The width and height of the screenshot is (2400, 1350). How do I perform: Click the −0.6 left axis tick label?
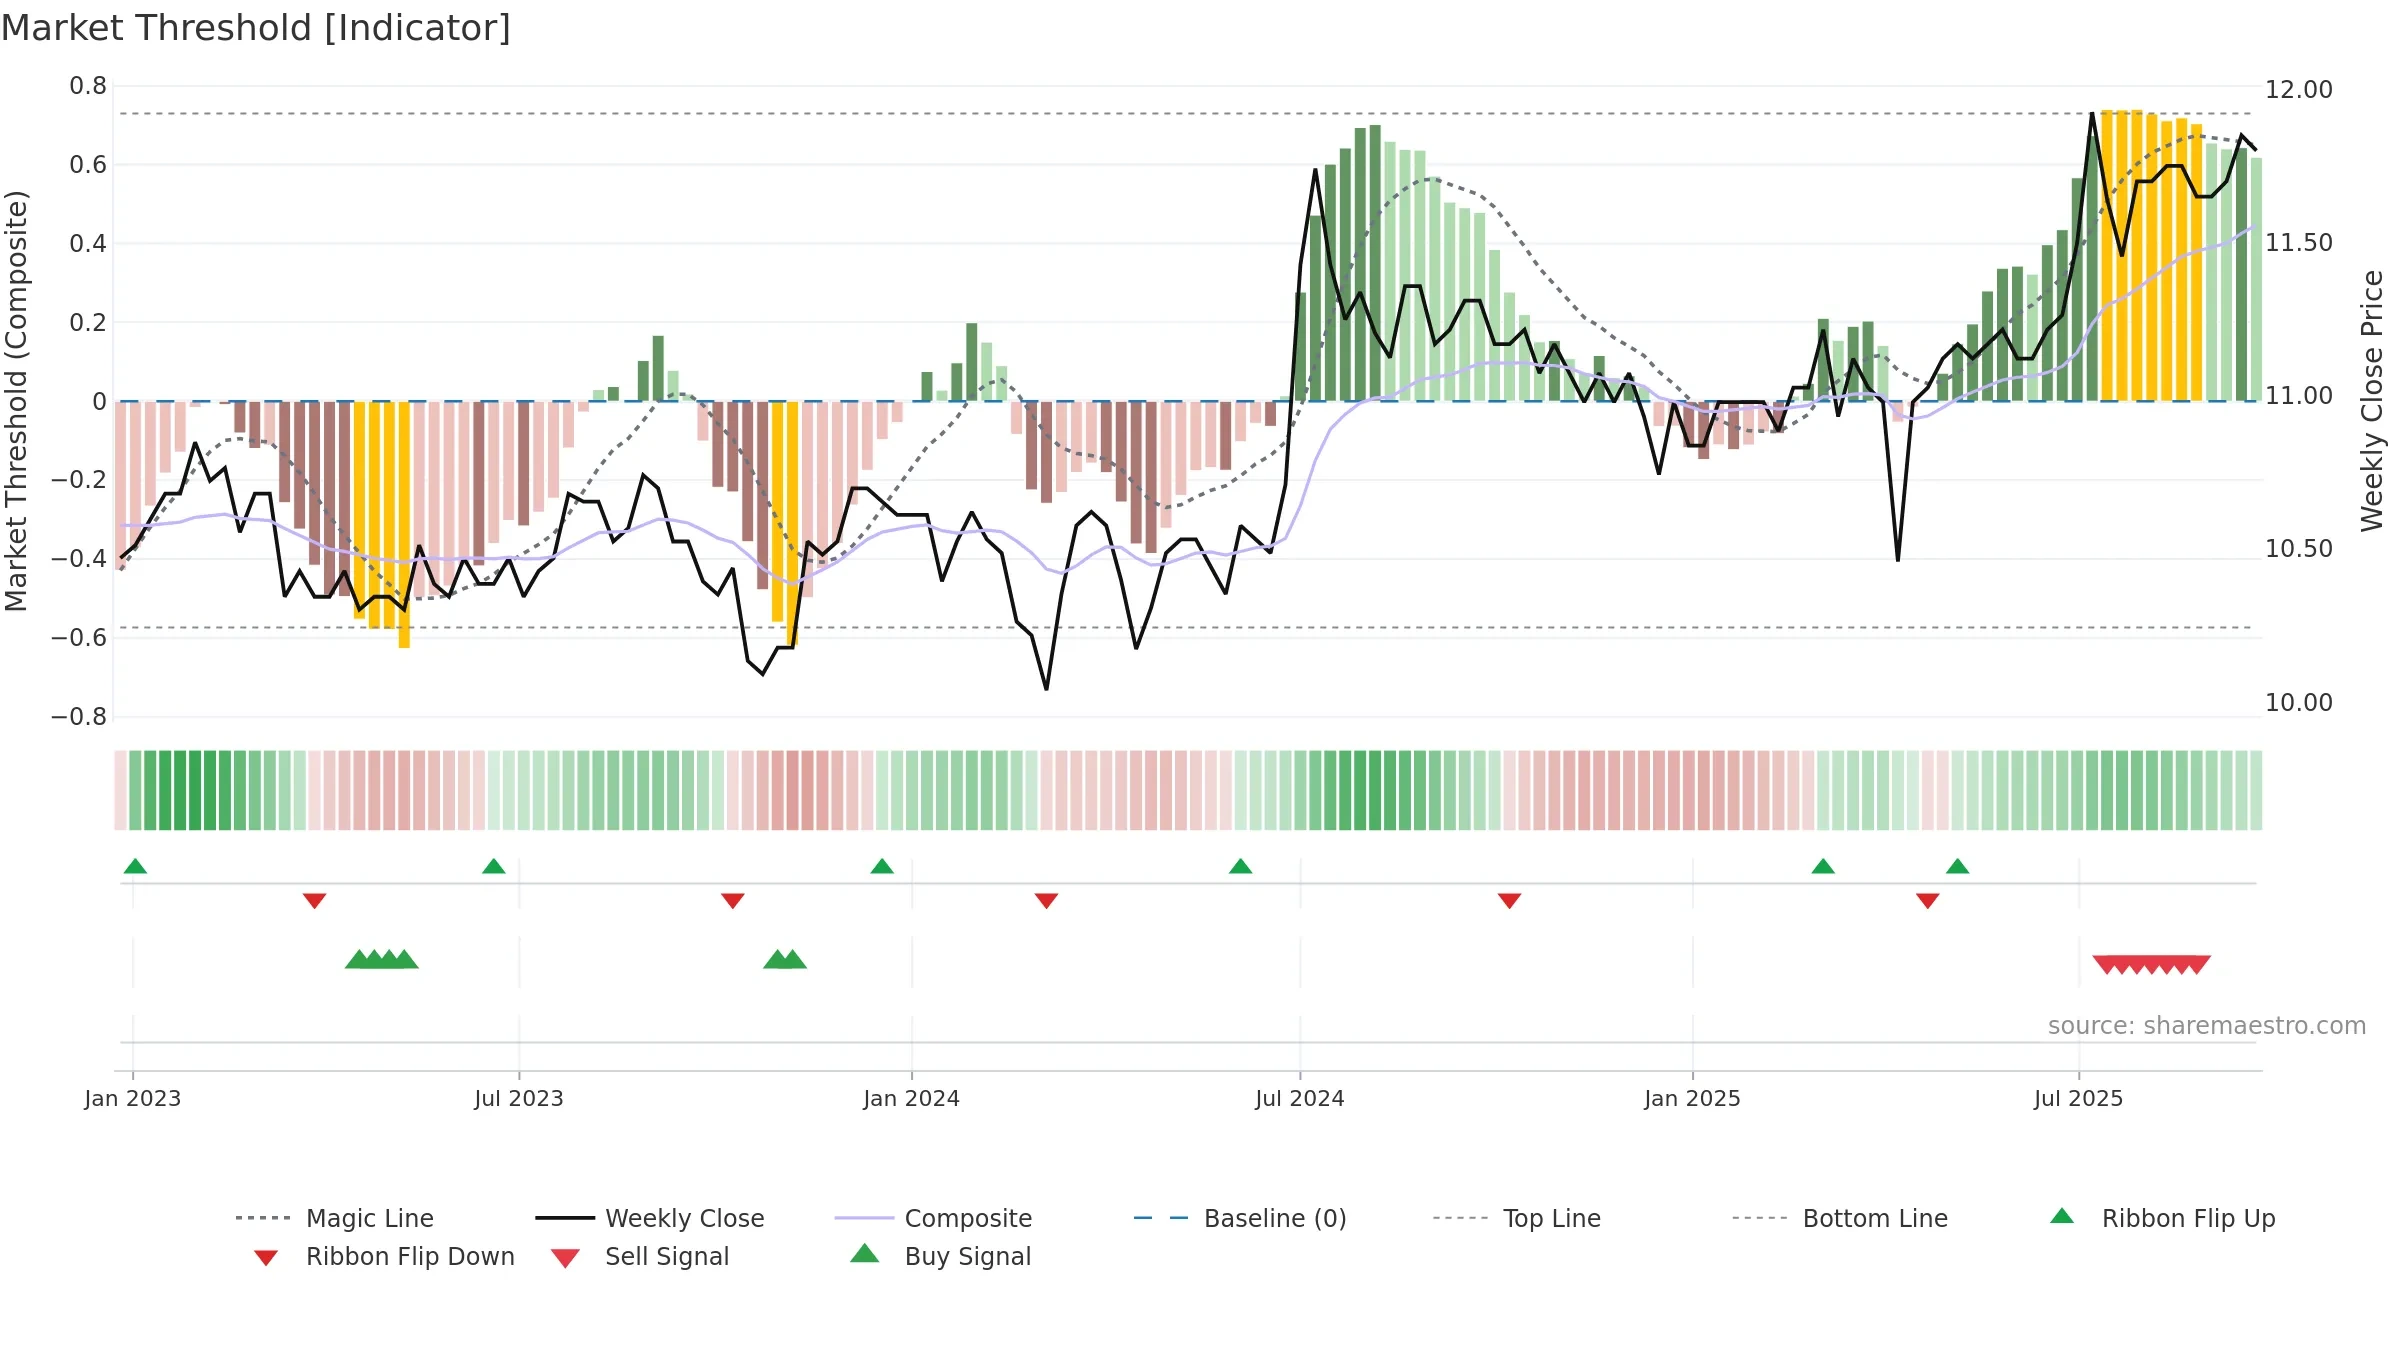(79, 638)
